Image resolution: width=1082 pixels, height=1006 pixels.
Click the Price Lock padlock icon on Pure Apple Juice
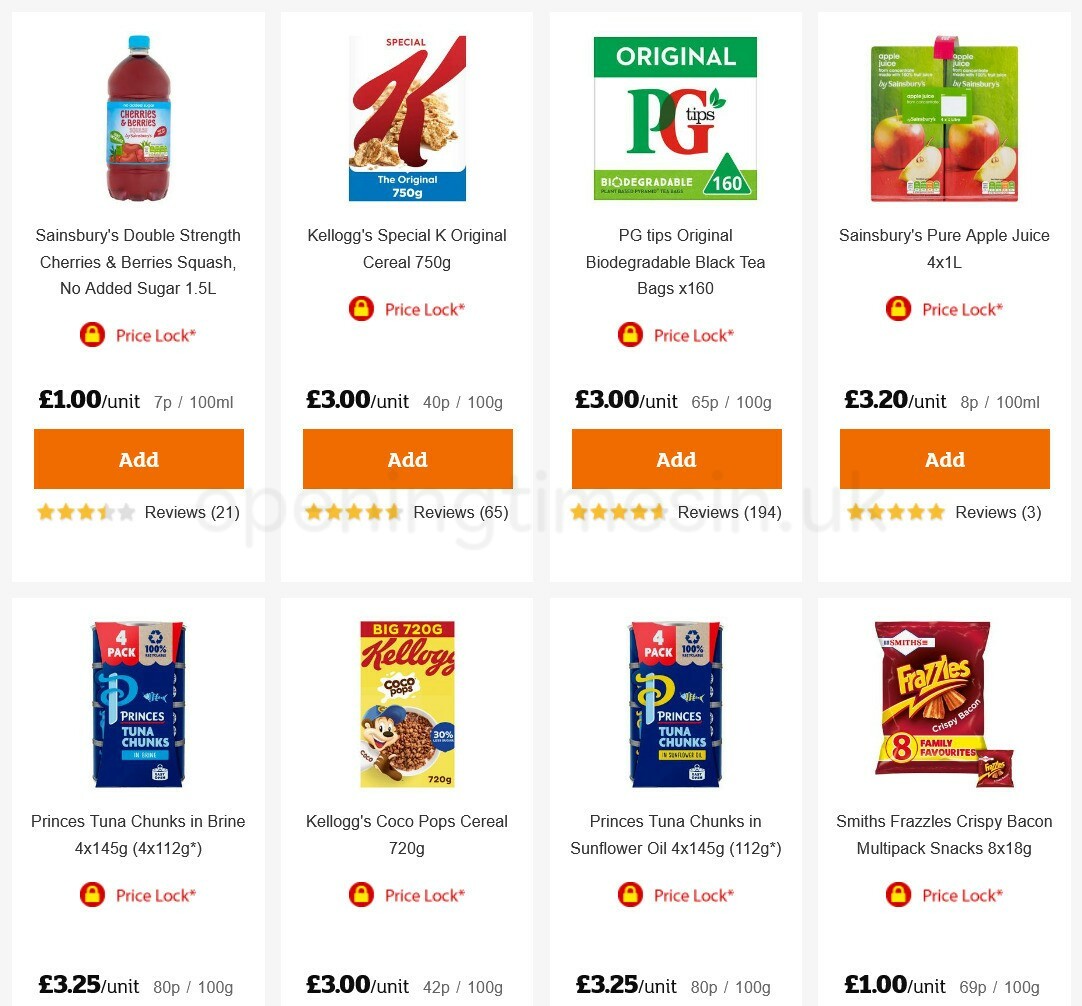898,308
